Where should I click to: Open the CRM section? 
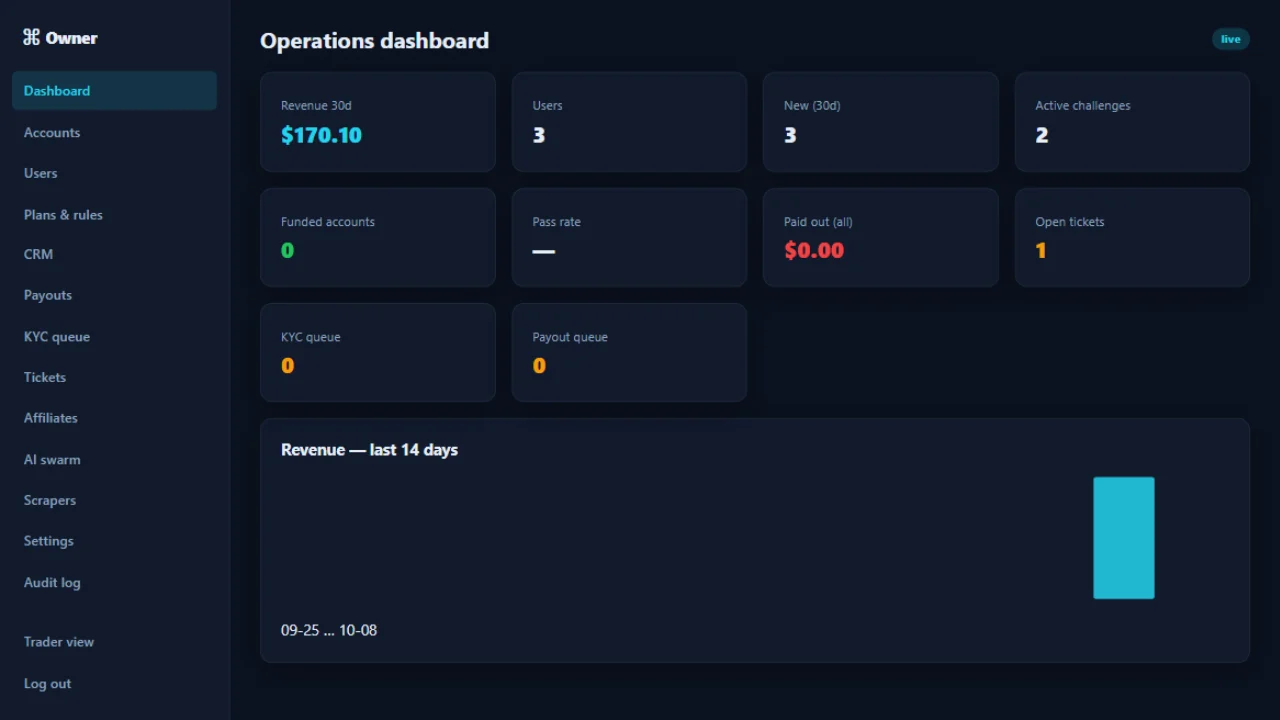tap(114, 254)
